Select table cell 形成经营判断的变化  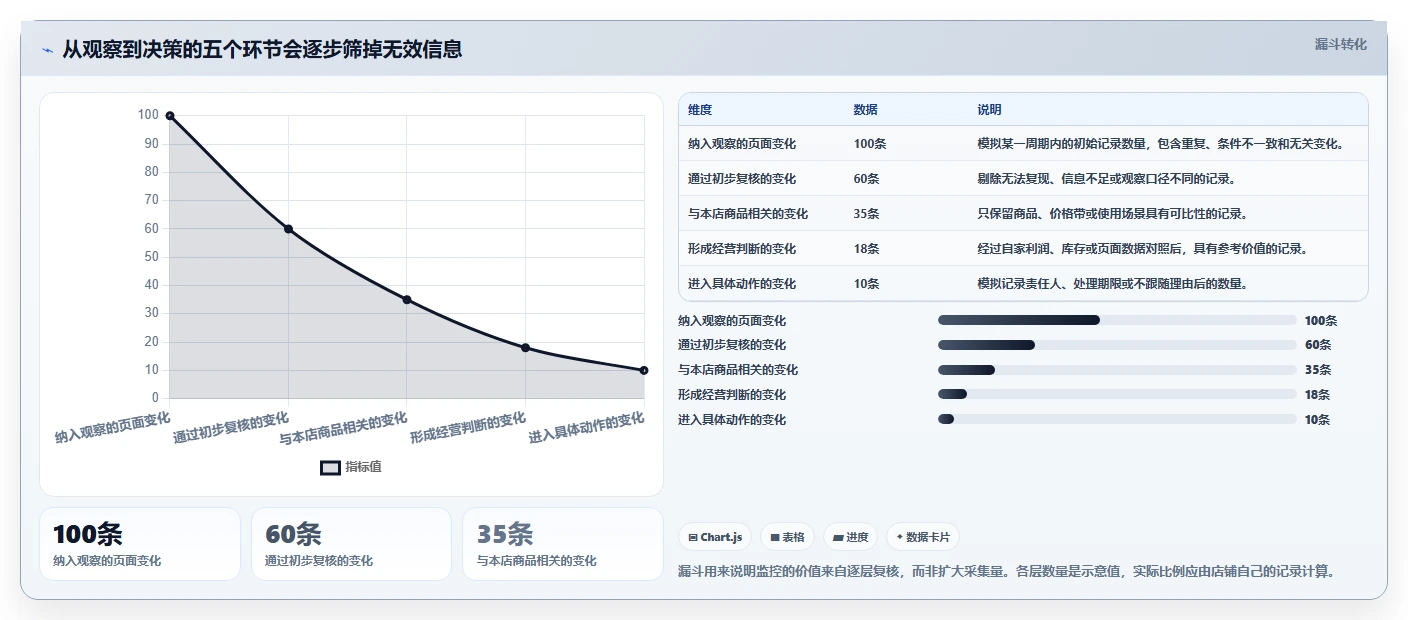pyautogui.click(x=742, y=249)
